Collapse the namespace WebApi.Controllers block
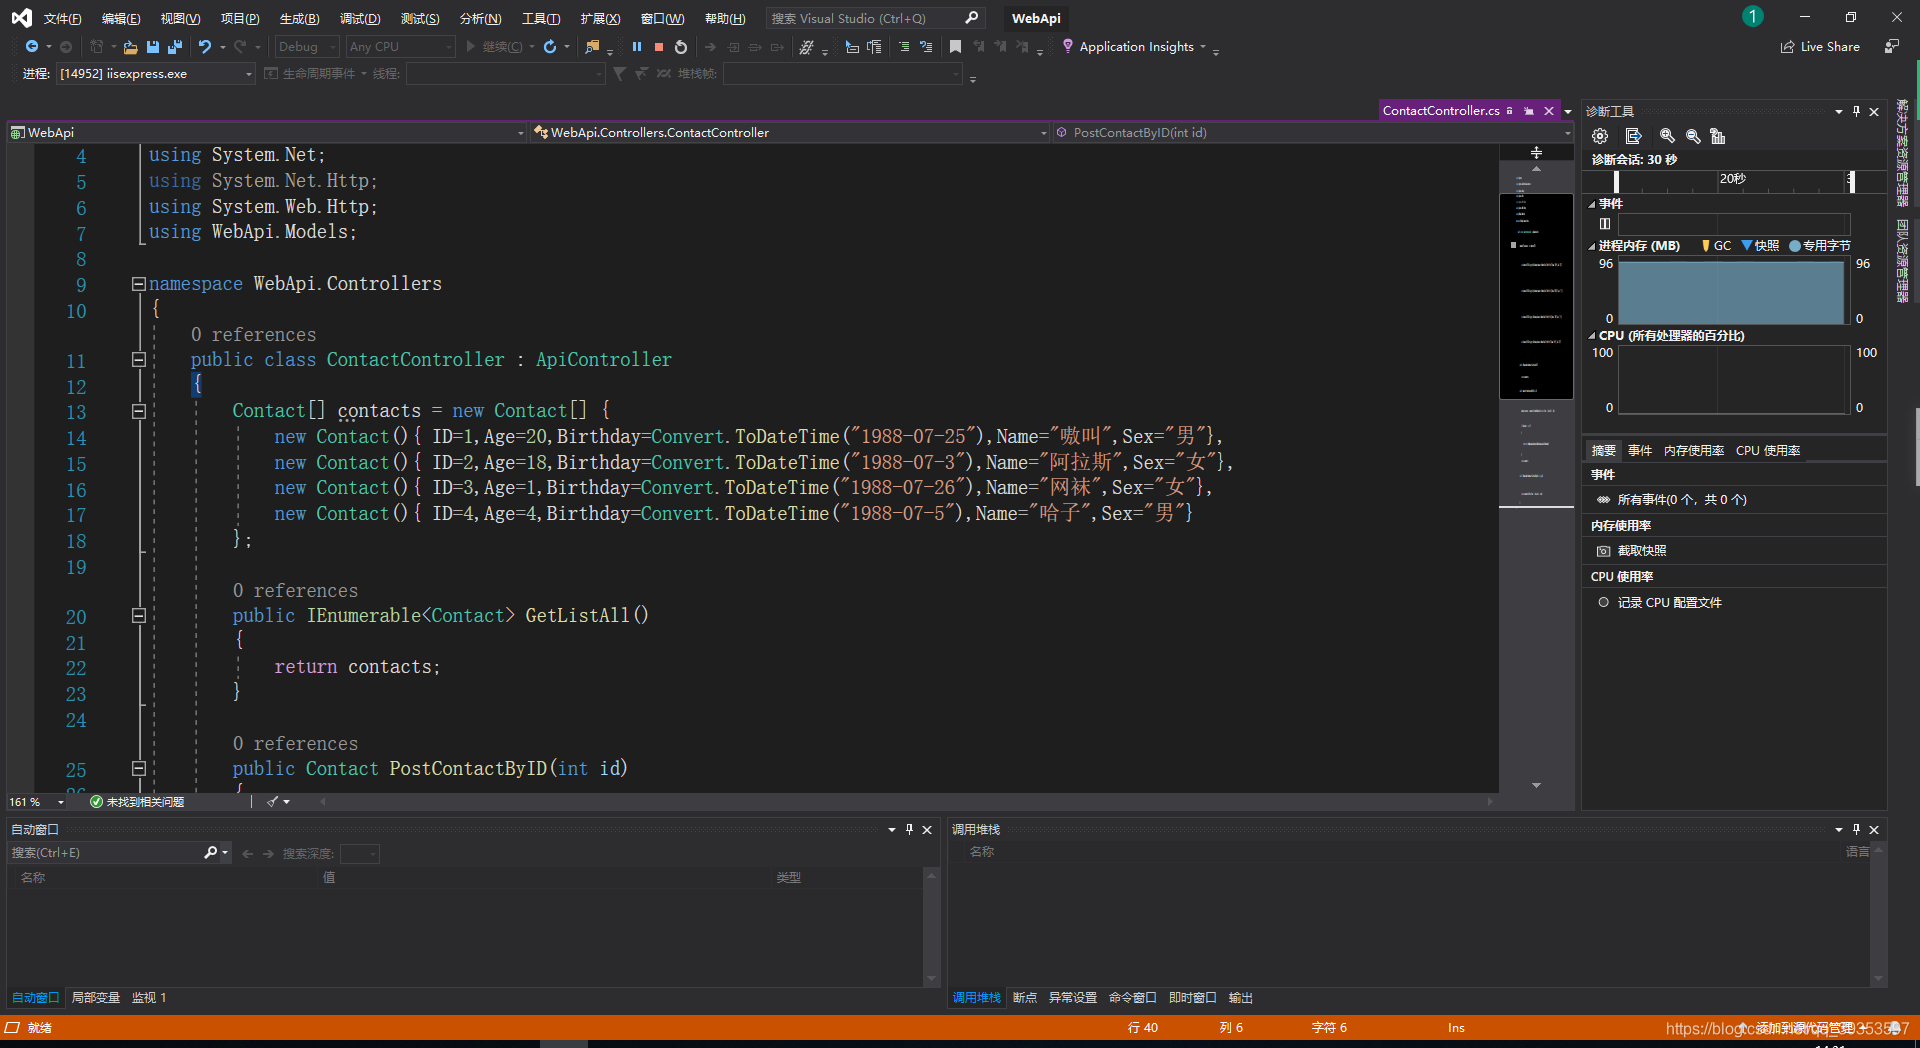The width and height of the screenshot is (1920, 1048). (139, 284)
